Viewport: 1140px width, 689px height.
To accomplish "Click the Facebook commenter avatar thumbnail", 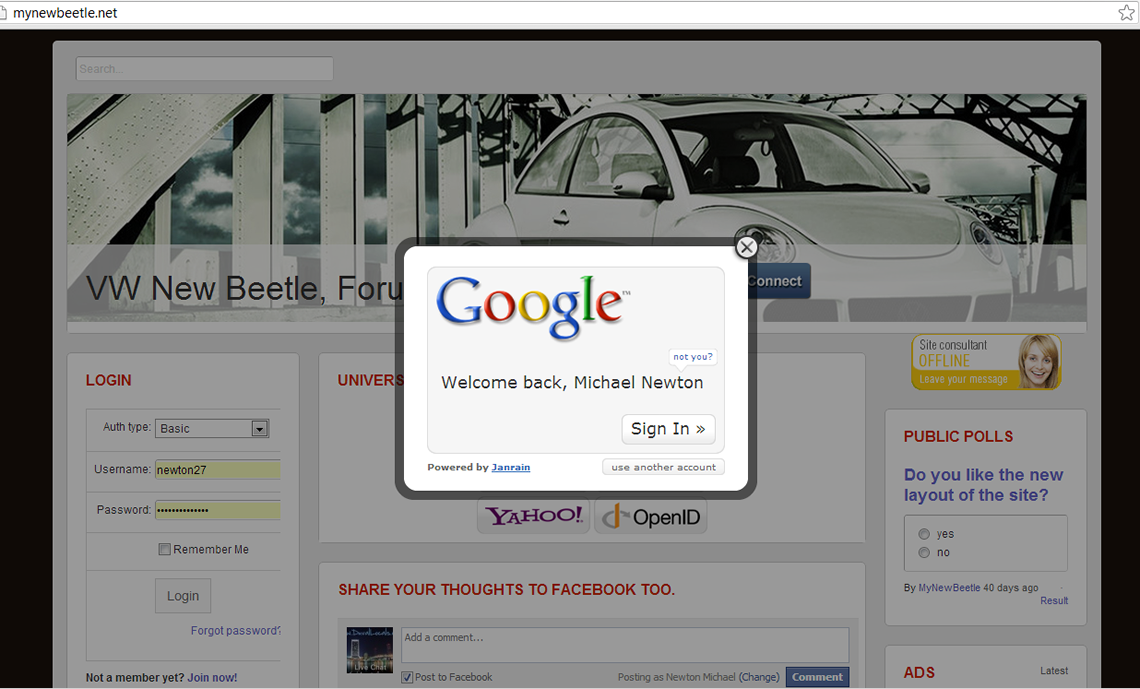I will [x=369, y=650].
